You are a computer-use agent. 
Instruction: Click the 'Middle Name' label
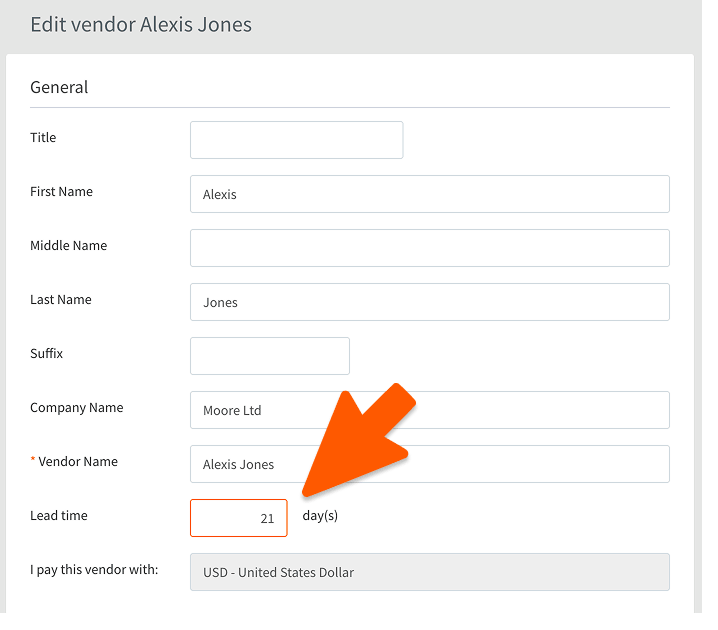(68, 245)
